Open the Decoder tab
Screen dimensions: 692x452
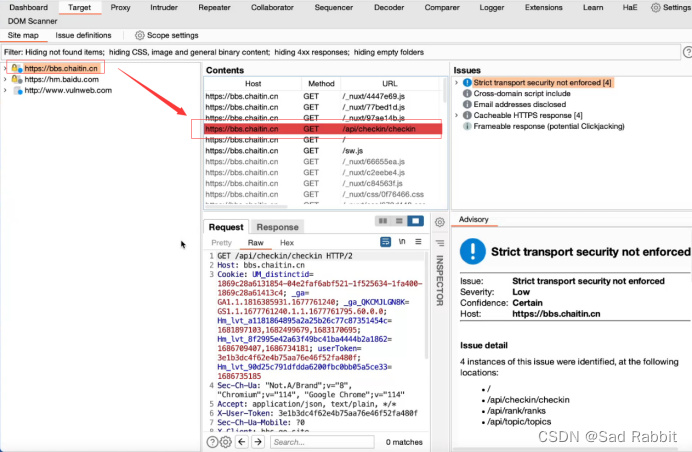pyautogui.click(x=389, y=8)
